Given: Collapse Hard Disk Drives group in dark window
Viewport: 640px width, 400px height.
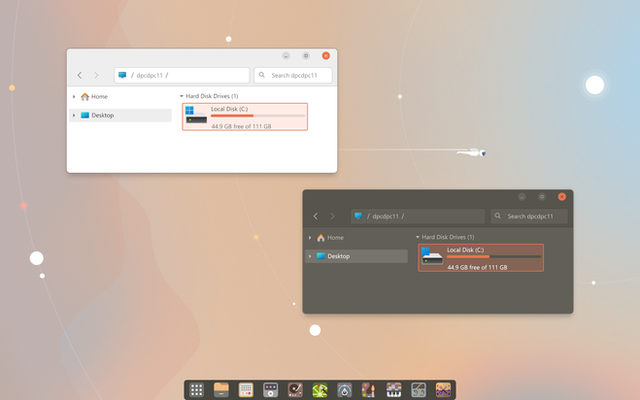Looking at the screenshot, I should (x=418, y=237).
